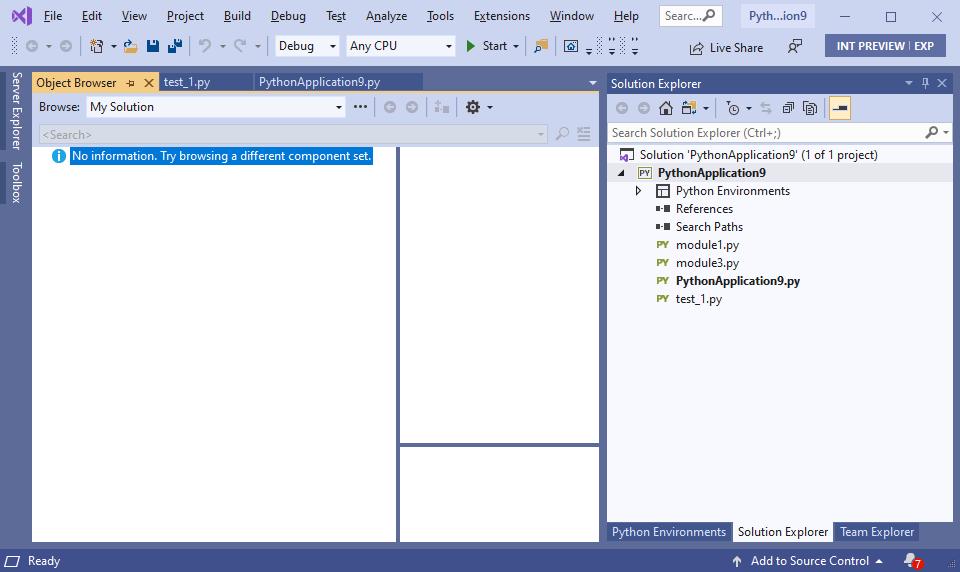
Task: Click the Solution Explorer Home icon
Action: click(x=666, y=108)
